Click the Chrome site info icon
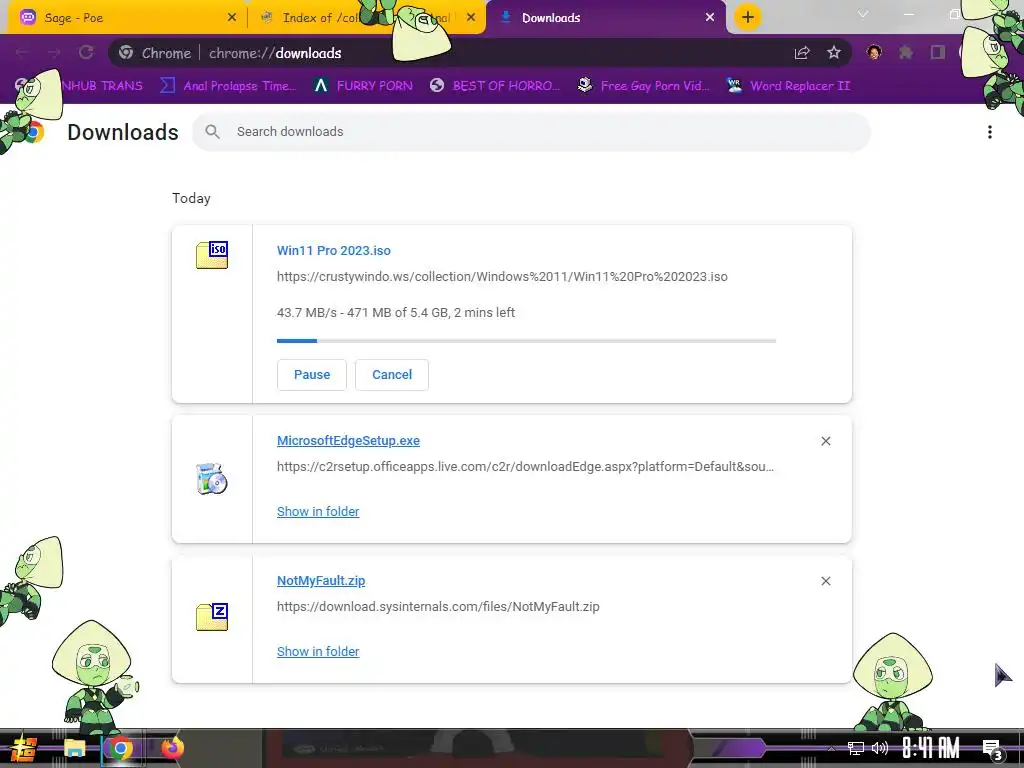1024x768 pixels. pyautogui.click(x=126, y=53)
